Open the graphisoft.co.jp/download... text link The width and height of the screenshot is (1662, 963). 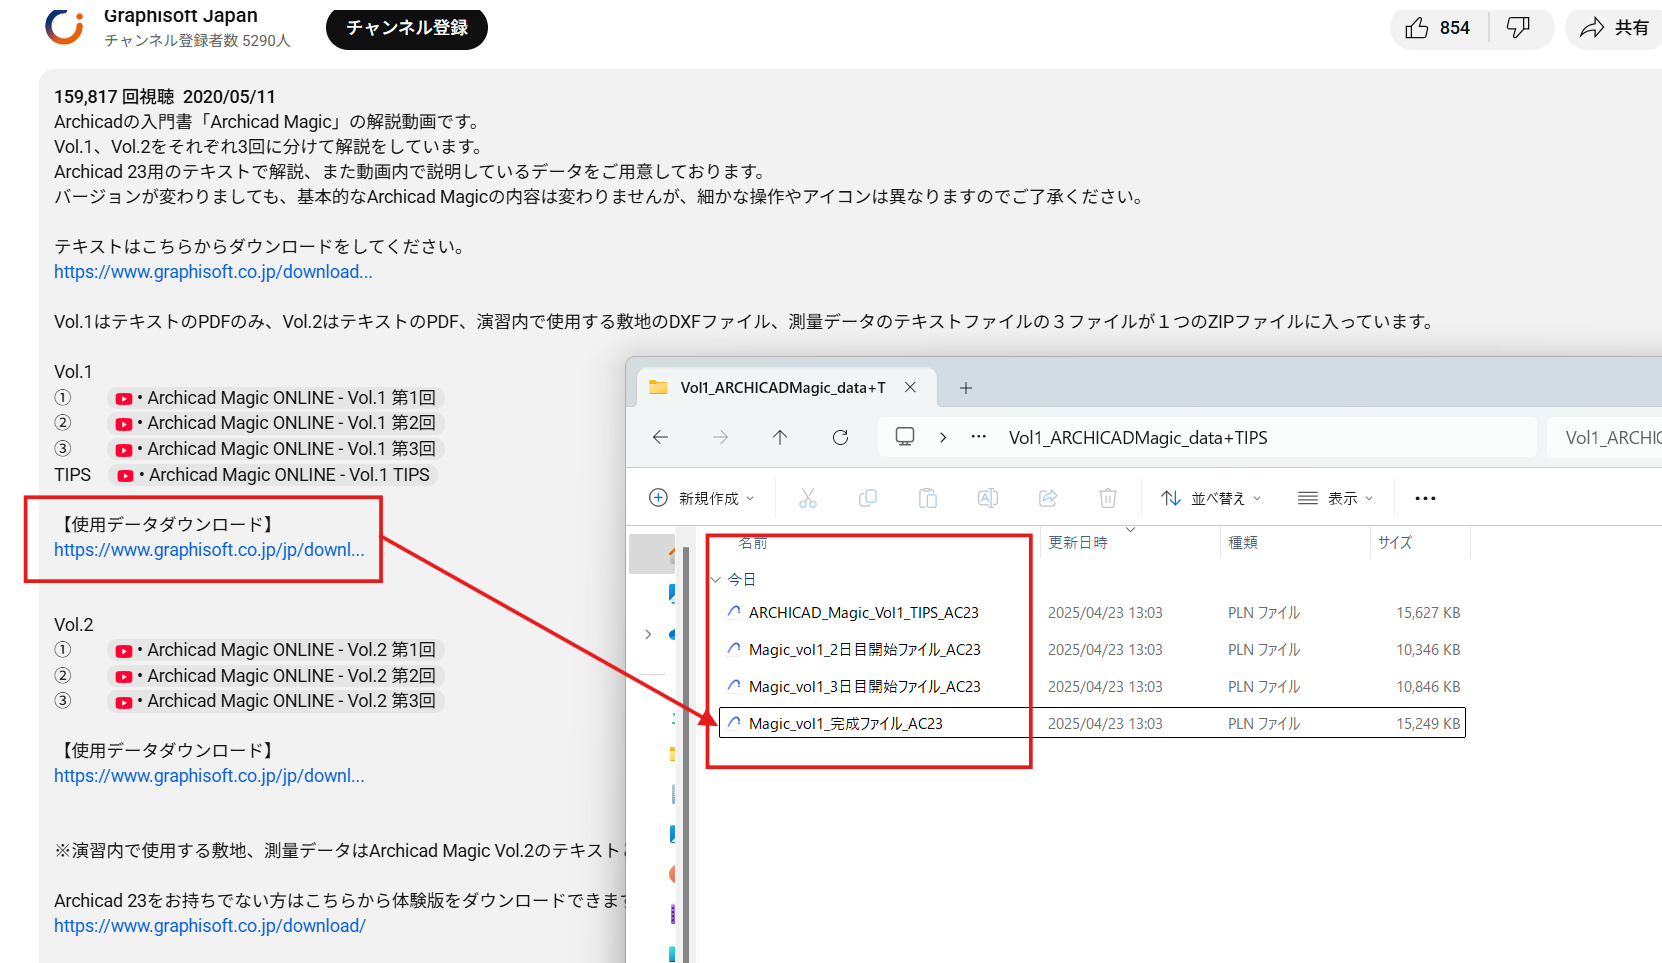pyautogui.click(x=213, y=272)
